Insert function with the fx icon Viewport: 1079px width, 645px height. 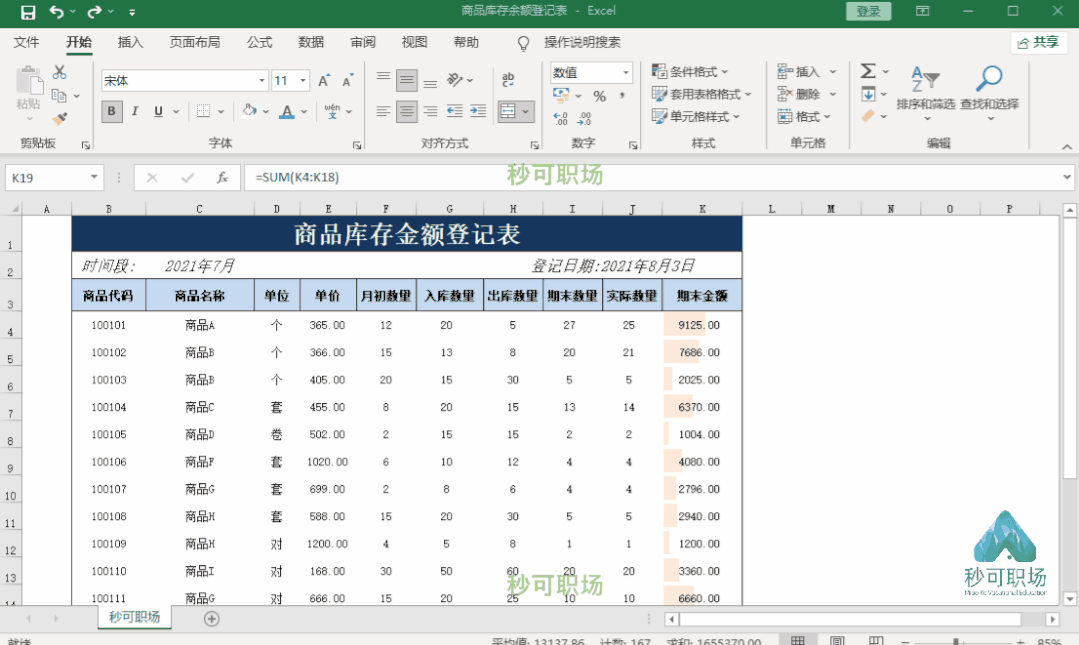point(222,178)
